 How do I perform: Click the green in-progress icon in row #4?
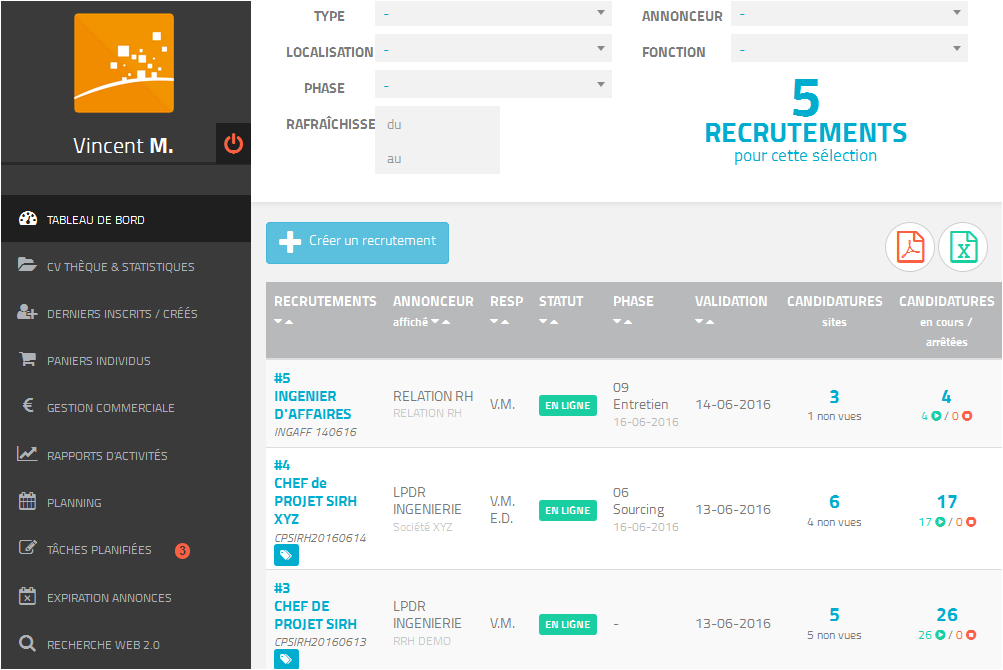click(x=940, y=522)
